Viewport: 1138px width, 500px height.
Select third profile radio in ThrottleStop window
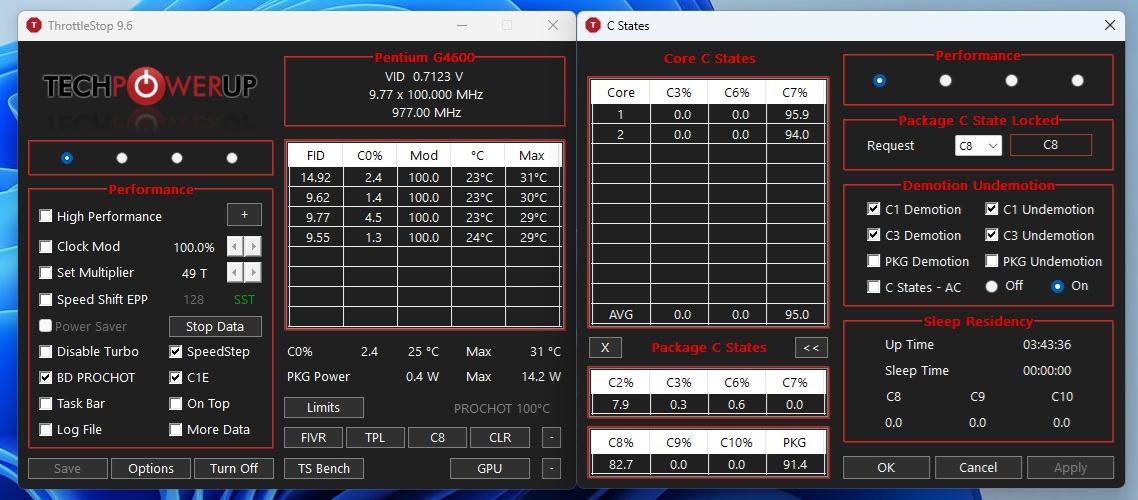pyautogui.click(x=177, y=157)
